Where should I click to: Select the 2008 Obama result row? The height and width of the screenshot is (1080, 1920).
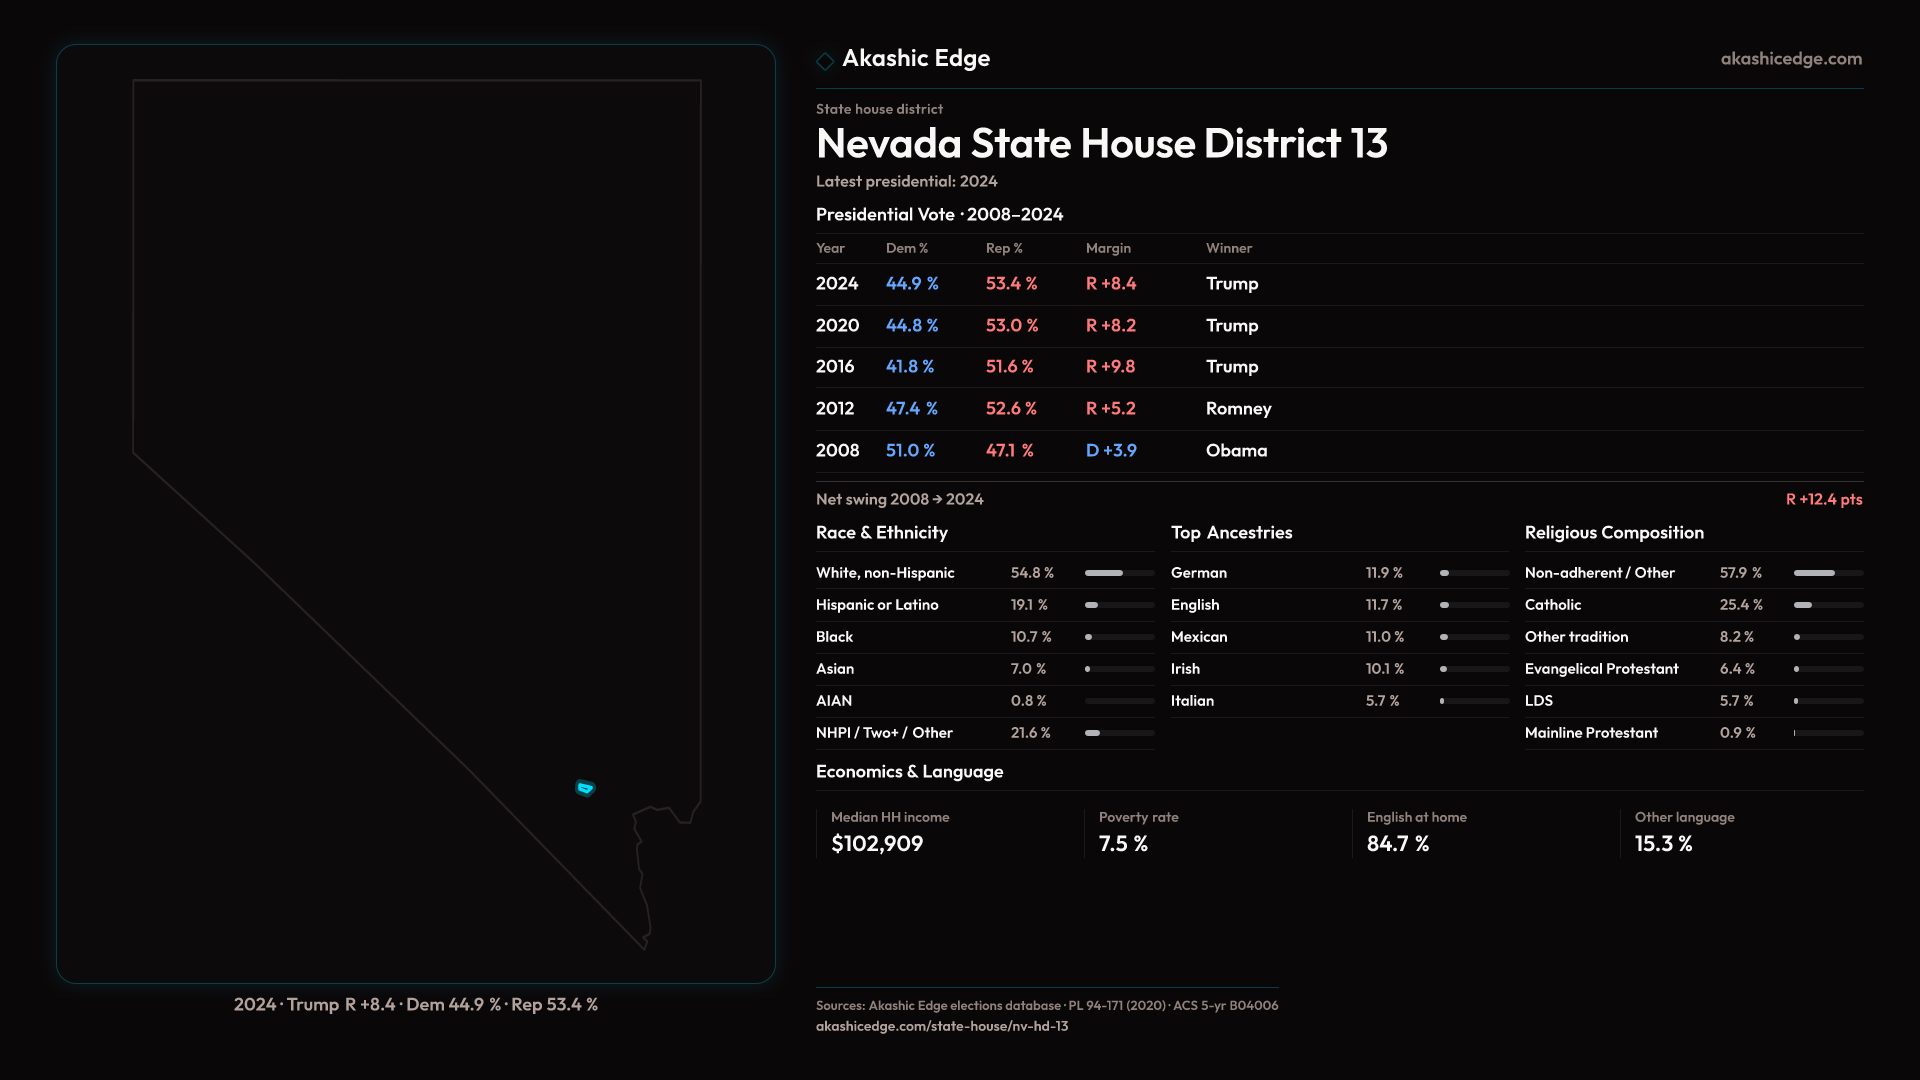1040,451
